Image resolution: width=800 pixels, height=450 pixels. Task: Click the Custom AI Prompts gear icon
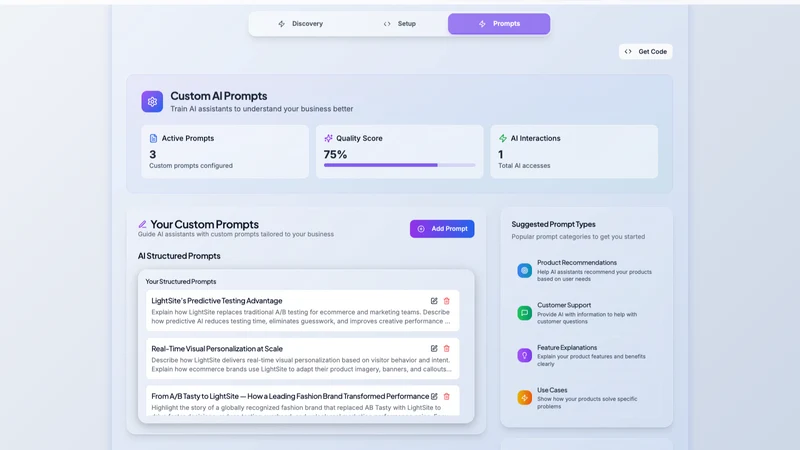(152, 102)
